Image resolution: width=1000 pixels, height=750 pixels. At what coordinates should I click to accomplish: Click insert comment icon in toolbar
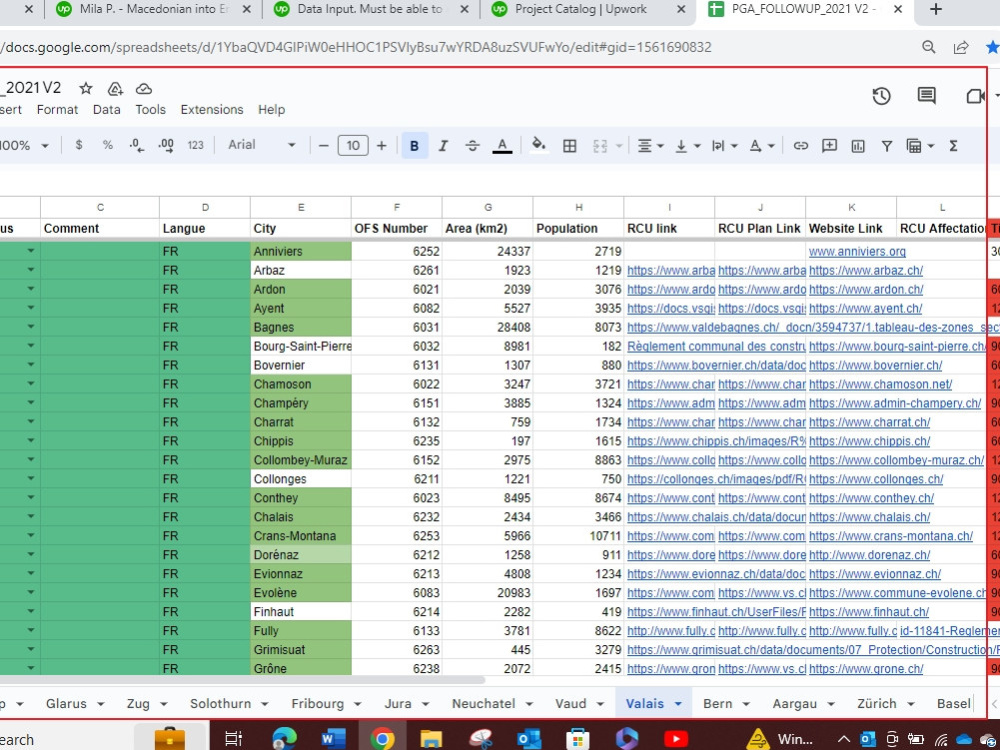tap(829, 146)
